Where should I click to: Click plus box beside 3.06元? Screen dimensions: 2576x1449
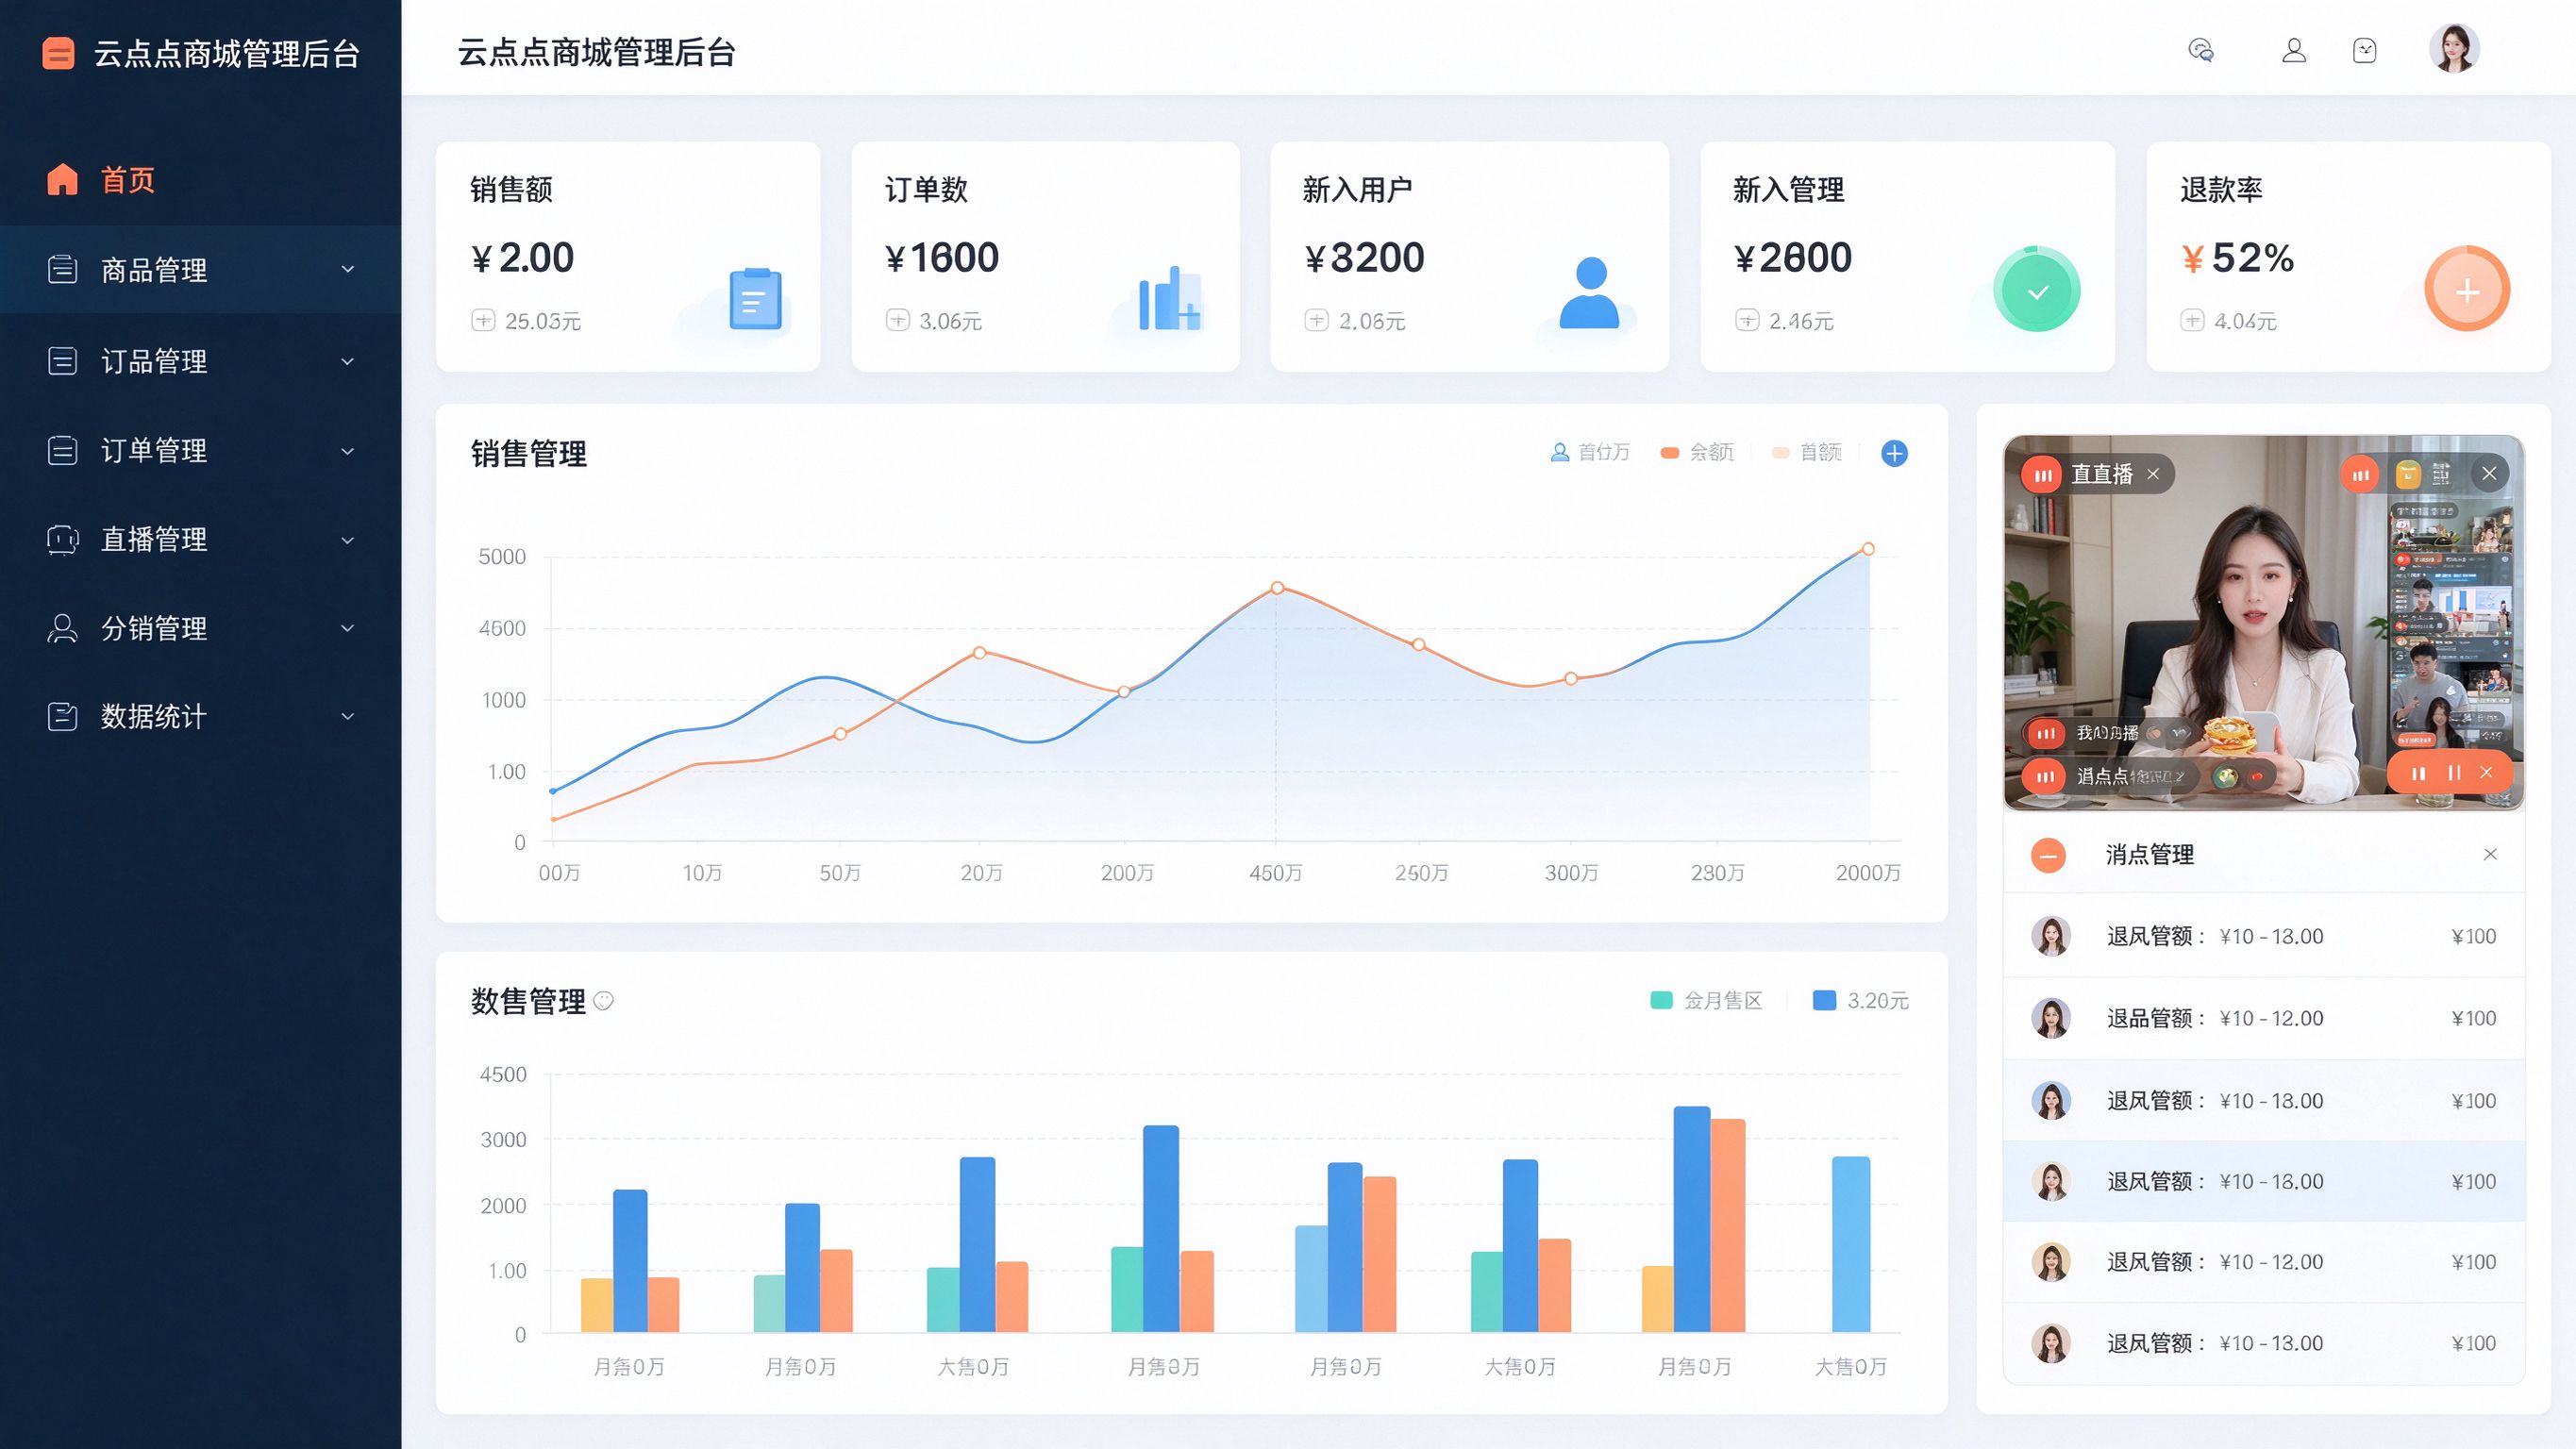[x=897, y=320]
